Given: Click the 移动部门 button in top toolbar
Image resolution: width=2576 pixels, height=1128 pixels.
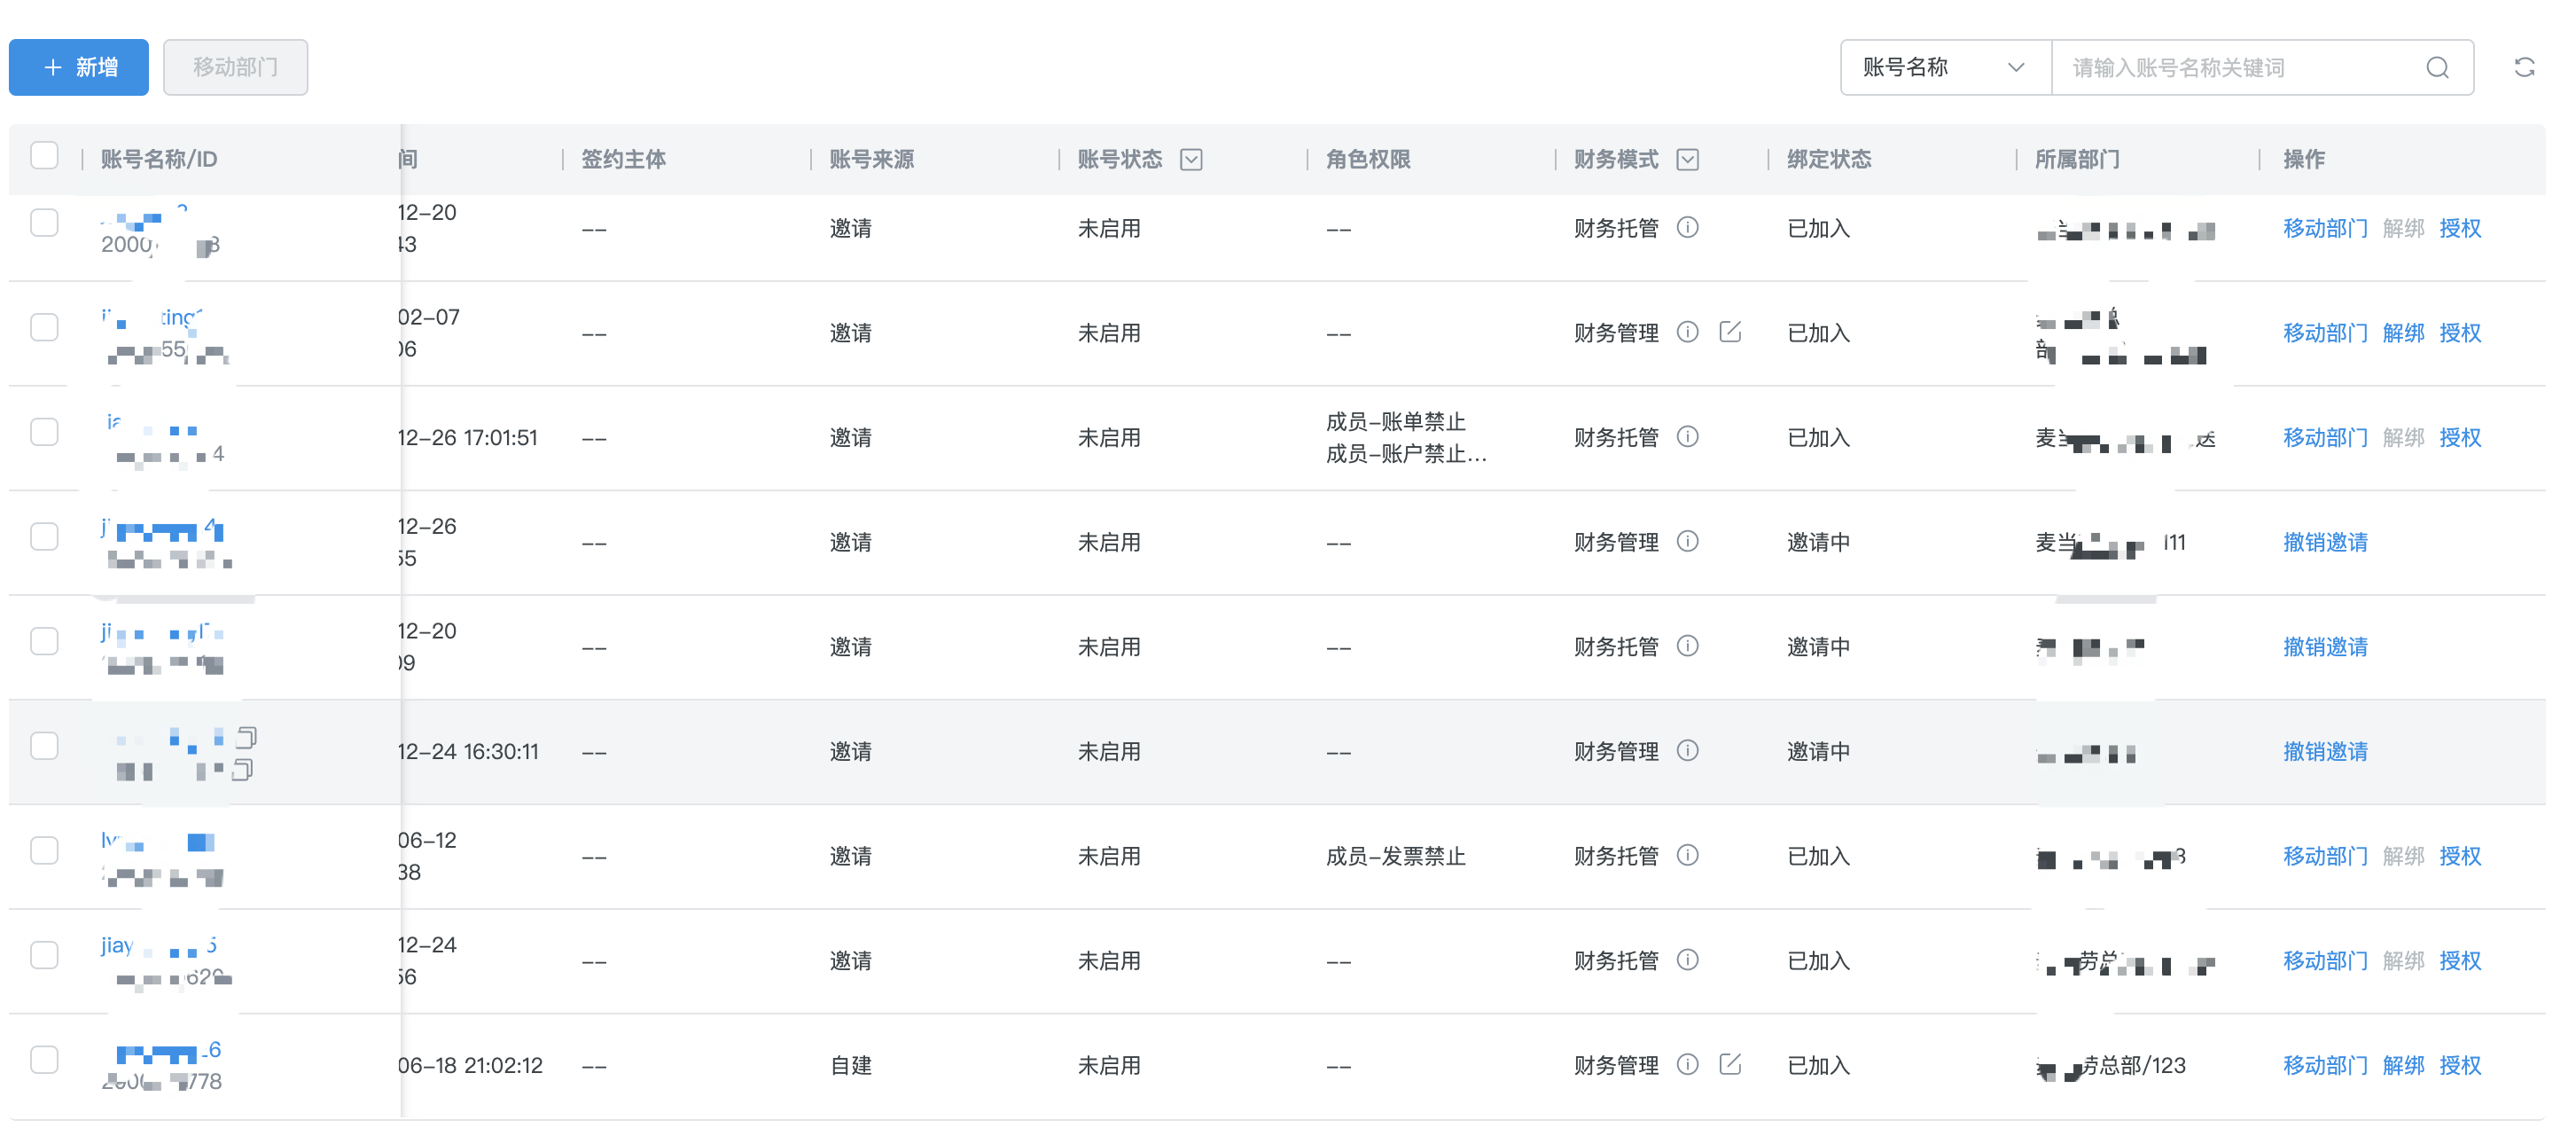Looking at the screenshot, I should [x=235, y=67].
